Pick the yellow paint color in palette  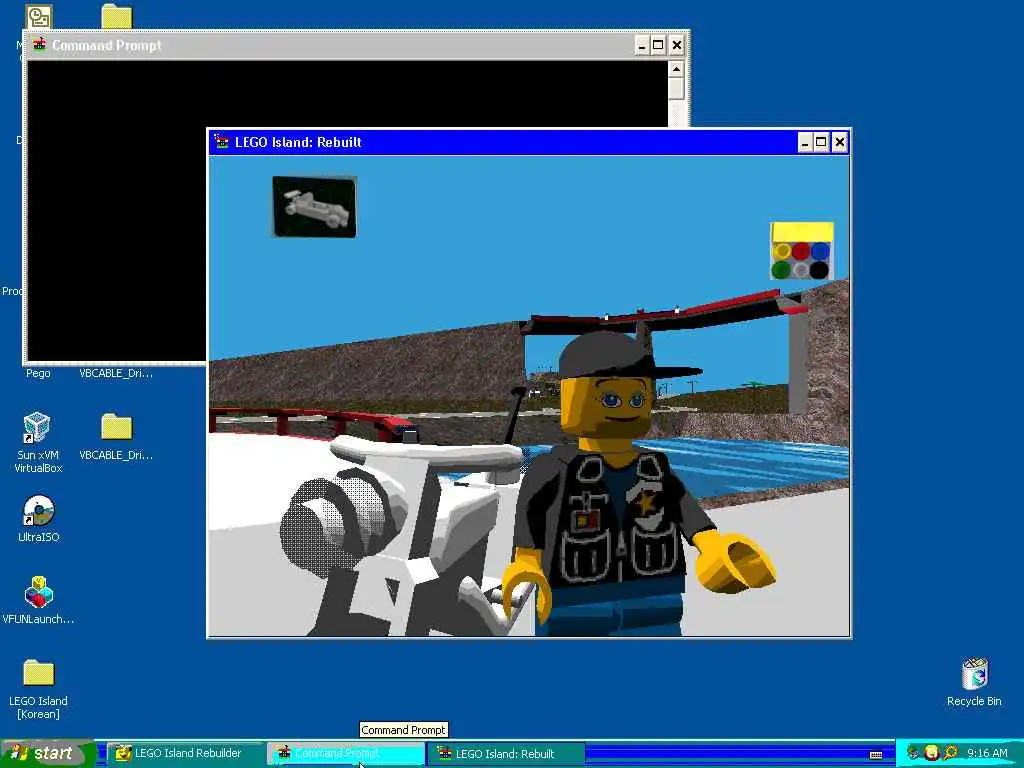[782, 251]
